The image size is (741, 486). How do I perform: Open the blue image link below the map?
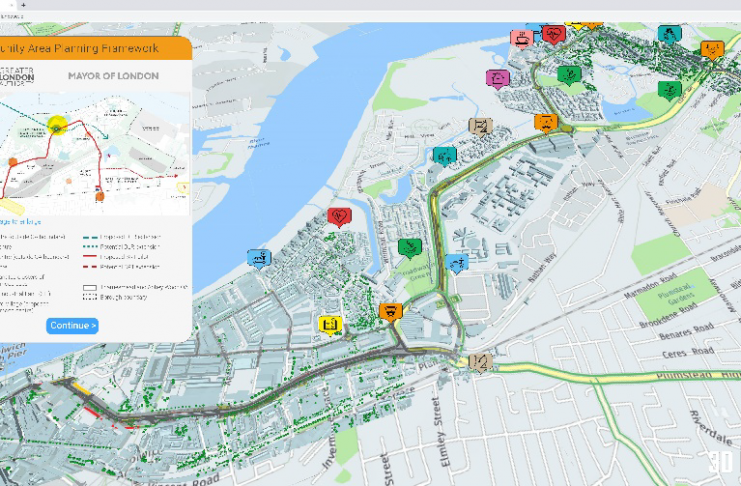tap(20, 221)
